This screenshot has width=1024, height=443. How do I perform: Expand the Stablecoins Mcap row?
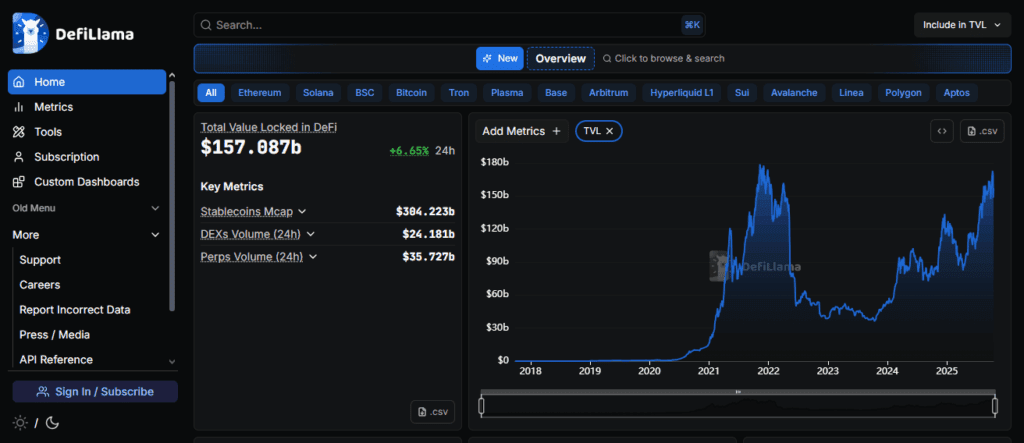click(302, 211)
